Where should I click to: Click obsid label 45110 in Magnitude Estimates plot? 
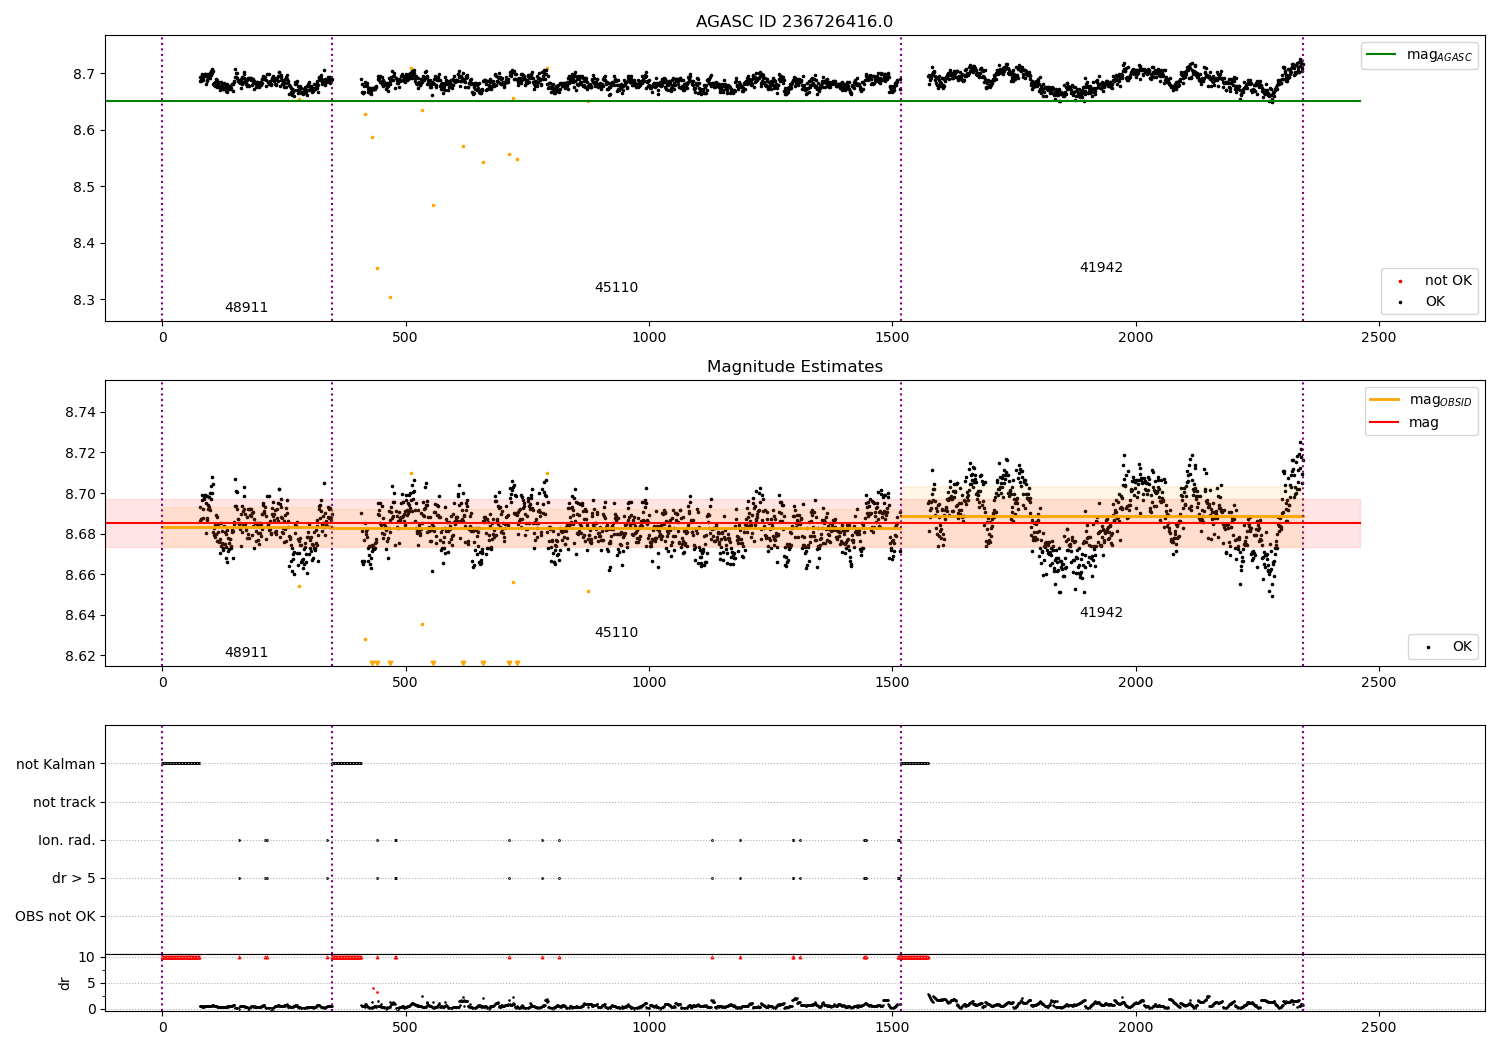[616, 633]
